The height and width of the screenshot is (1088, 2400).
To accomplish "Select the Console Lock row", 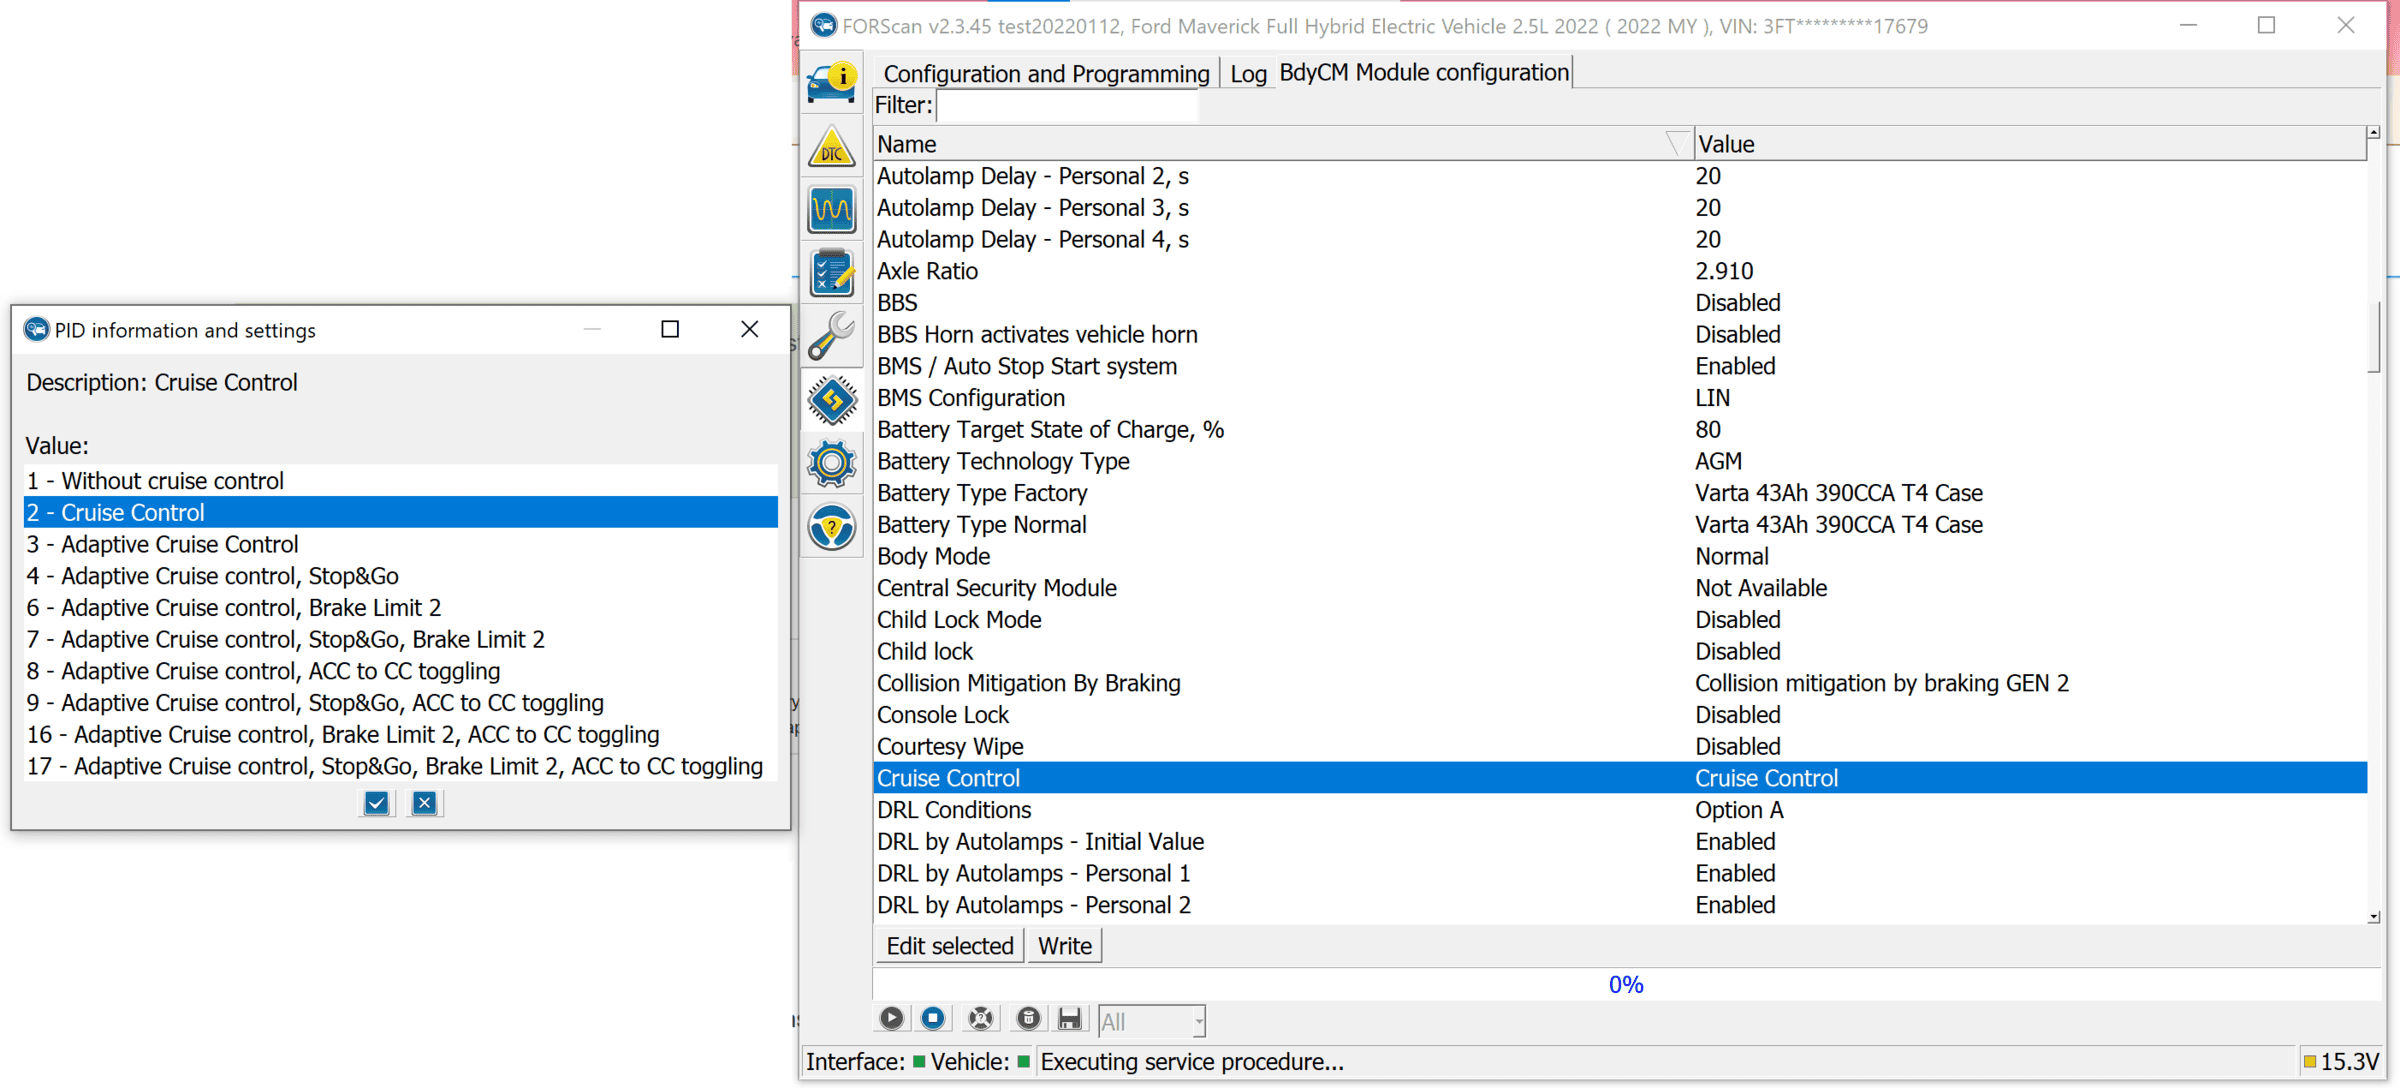I will pyautogui.click(x=1620, y=715).
